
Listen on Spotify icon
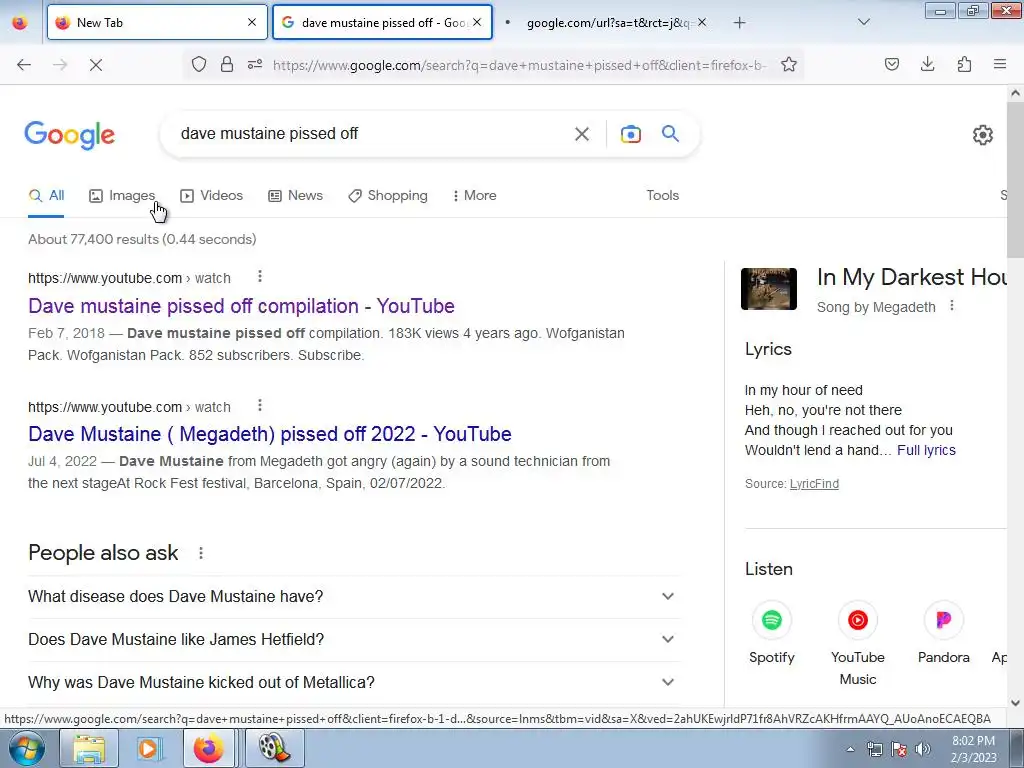pyautogui.click(x=772, y=620)
